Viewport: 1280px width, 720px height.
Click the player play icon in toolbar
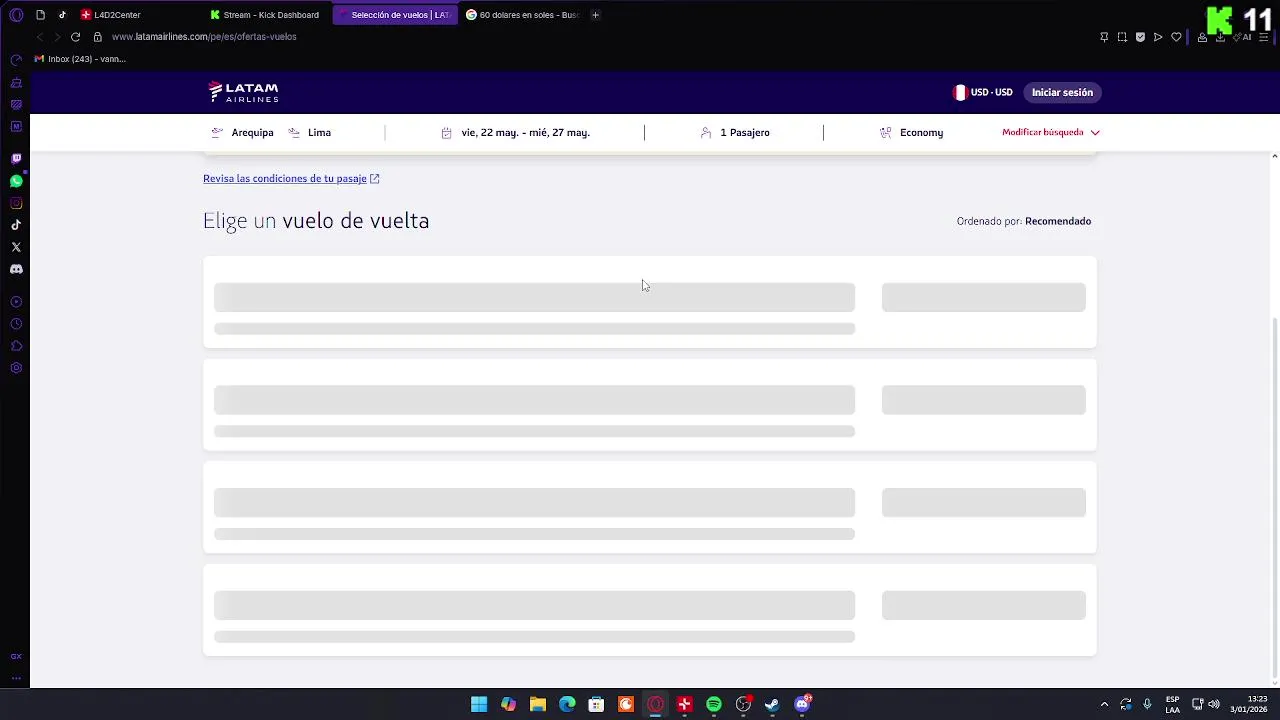pyautogui.click(x=1158, y=37)
